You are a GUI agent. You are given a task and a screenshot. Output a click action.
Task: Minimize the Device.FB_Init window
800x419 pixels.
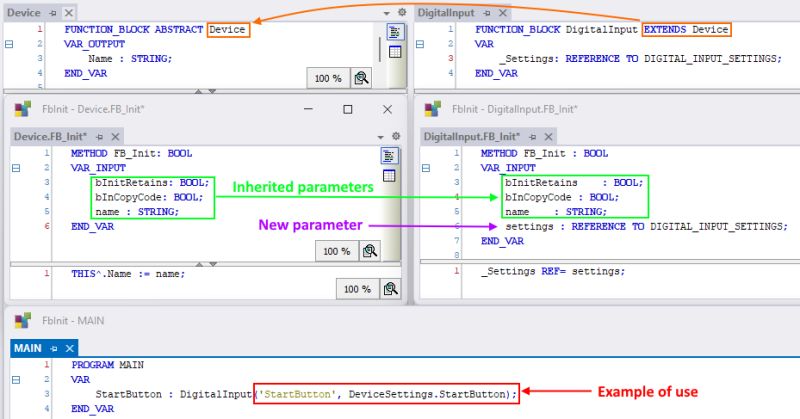[x=308, y=109]
